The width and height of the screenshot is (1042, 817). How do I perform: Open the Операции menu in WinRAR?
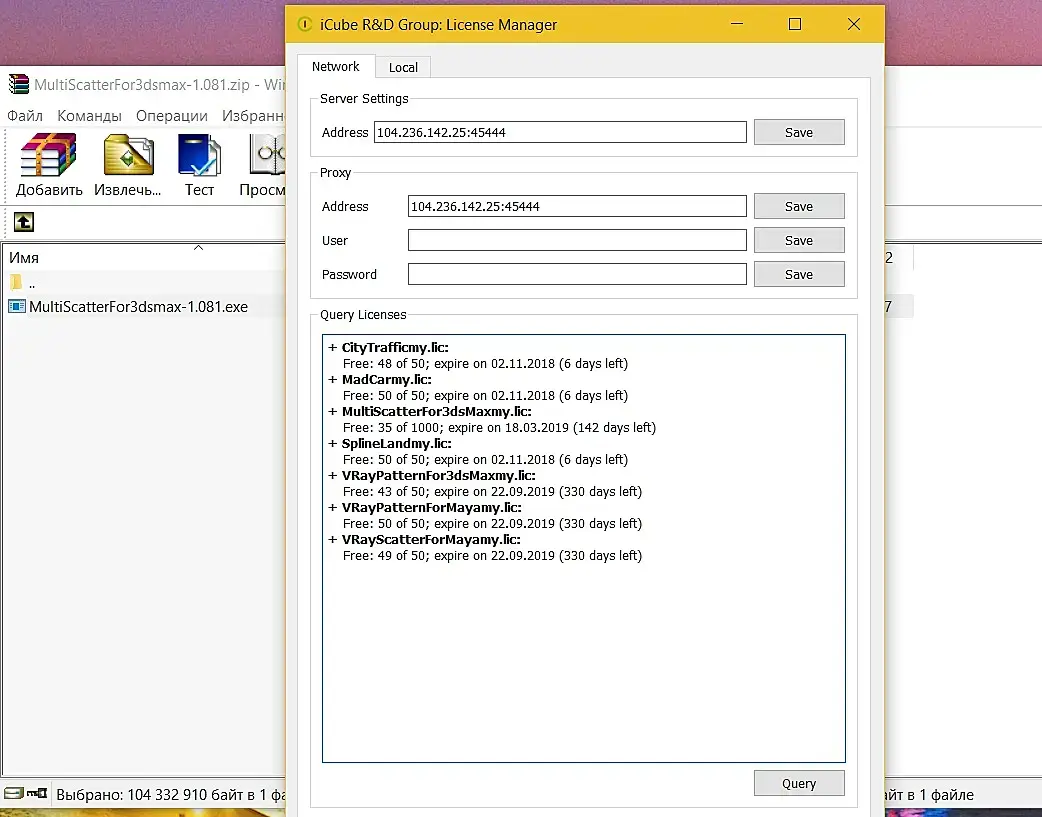click(171, 116)
